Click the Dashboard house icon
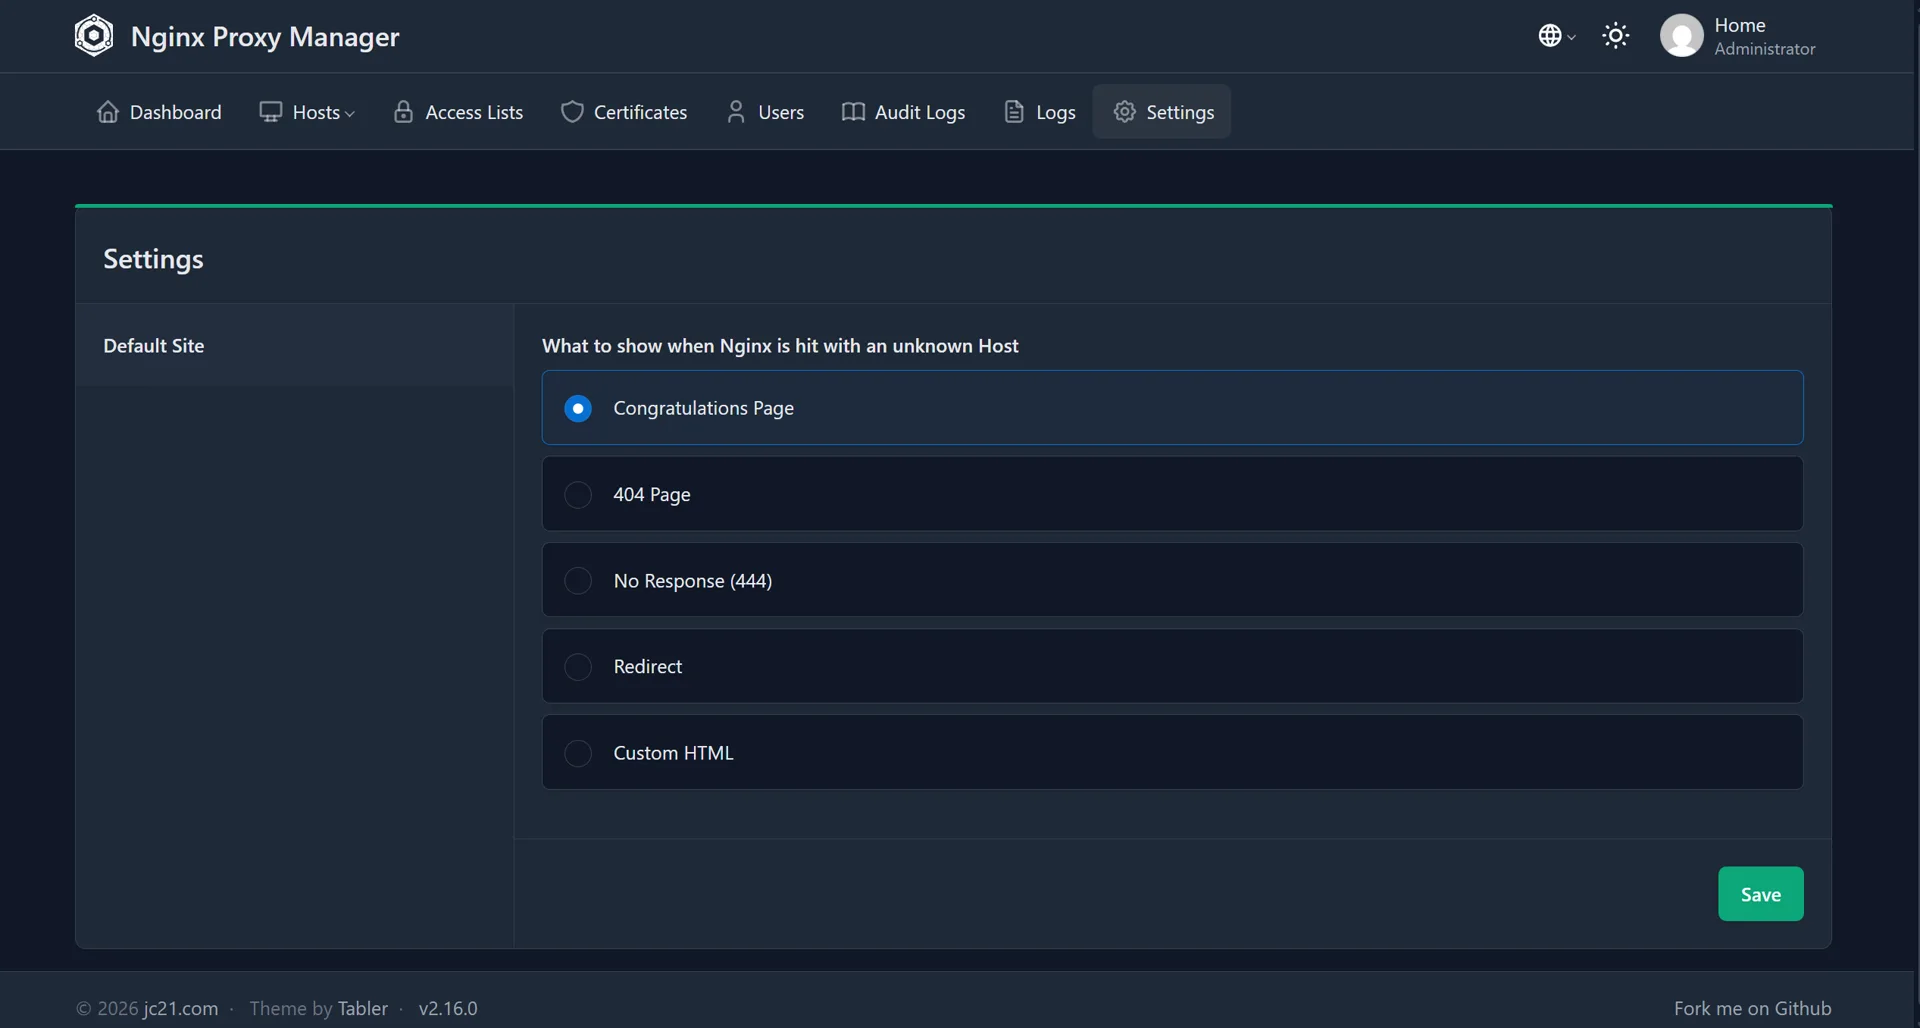The height and width of the screenshot is (1028, 1920). 108,112
